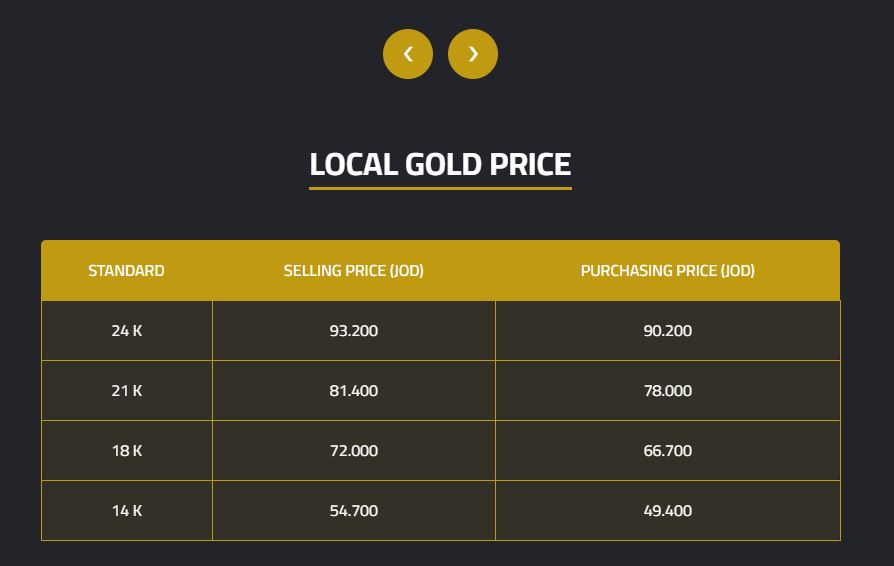Click the 24 K standard cell
Image resolution: width=894 pixels, height=566 pixels.
(x=126, y=331)
